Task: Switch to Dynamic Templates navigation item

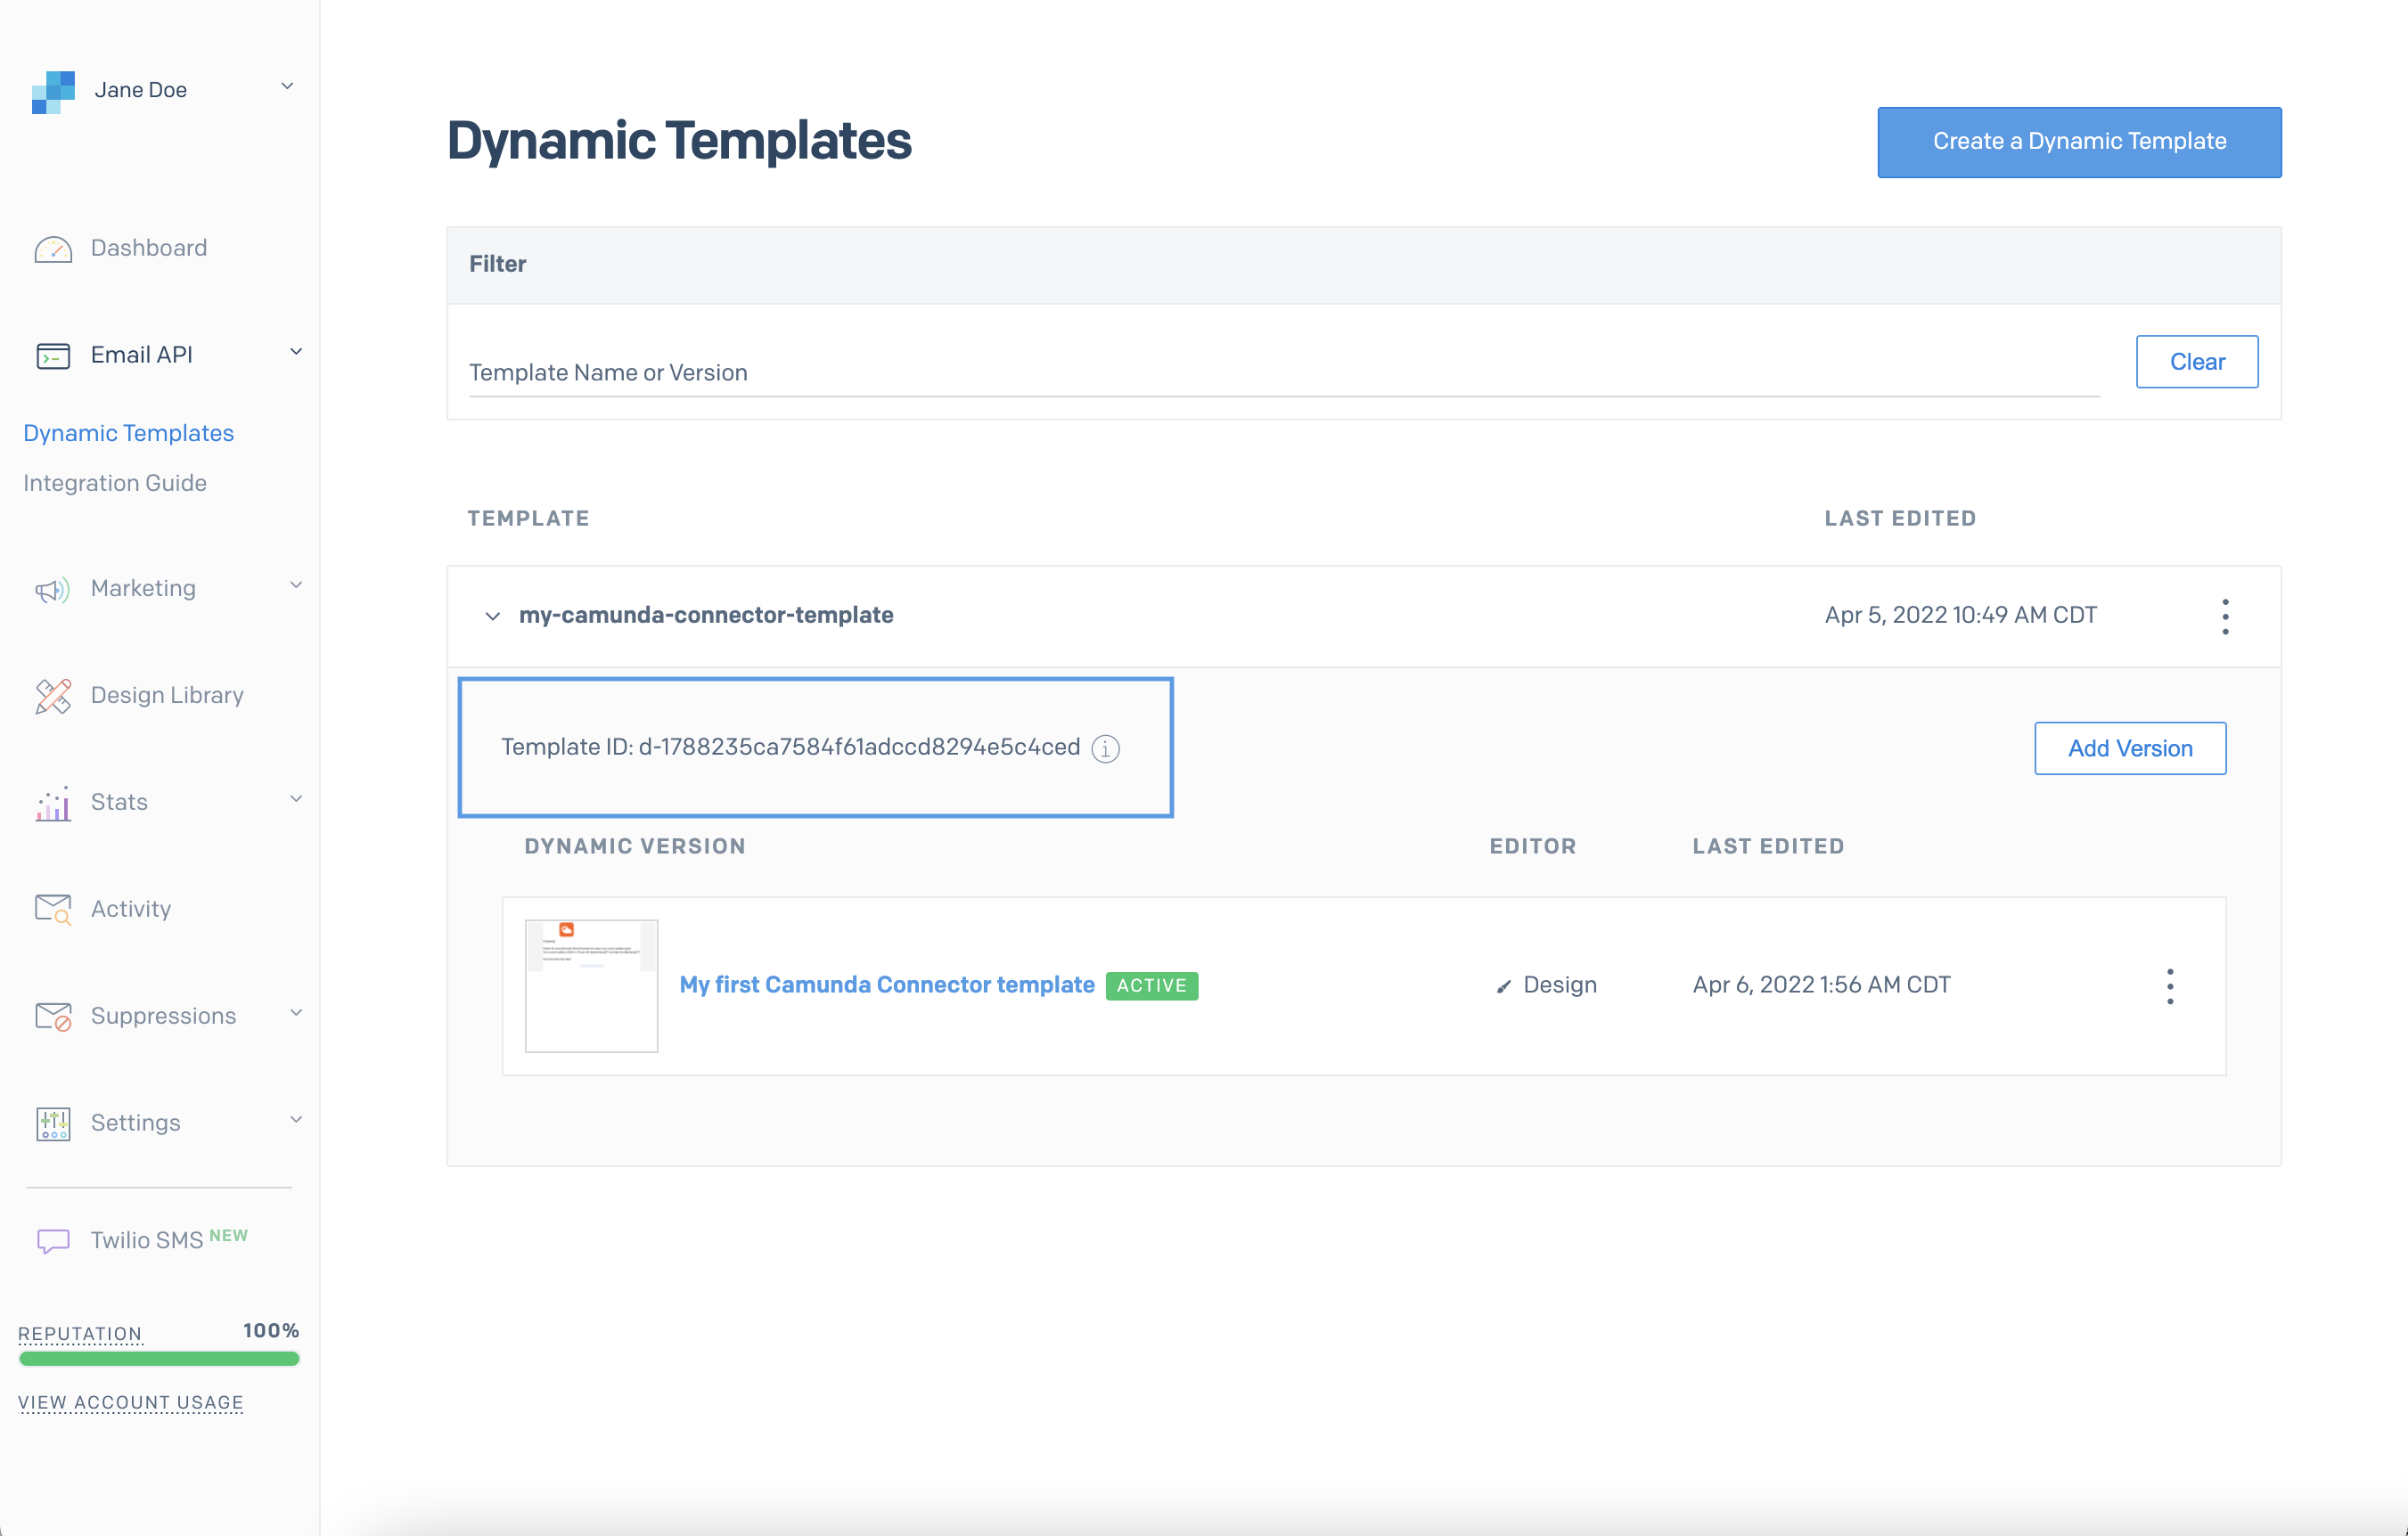Action: coord(128,433)
